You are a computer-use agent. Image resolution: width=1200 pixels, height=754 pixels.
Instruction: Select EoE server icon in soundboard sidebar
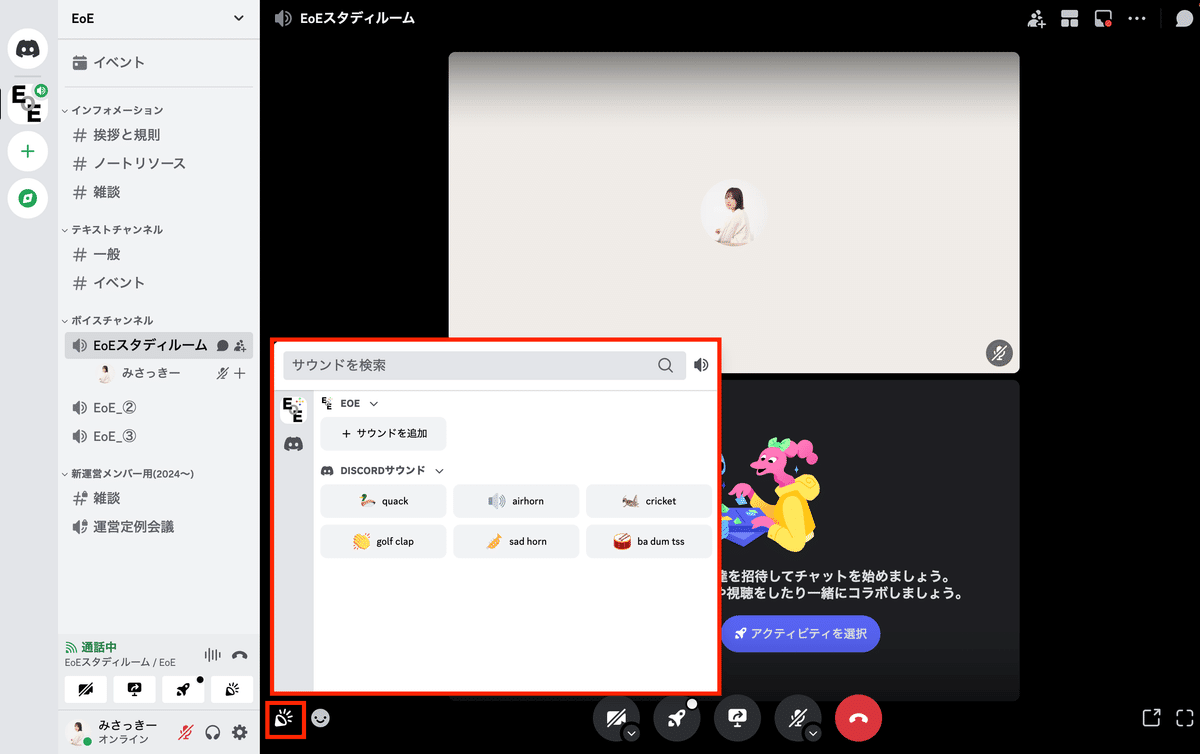click(293, 408)
